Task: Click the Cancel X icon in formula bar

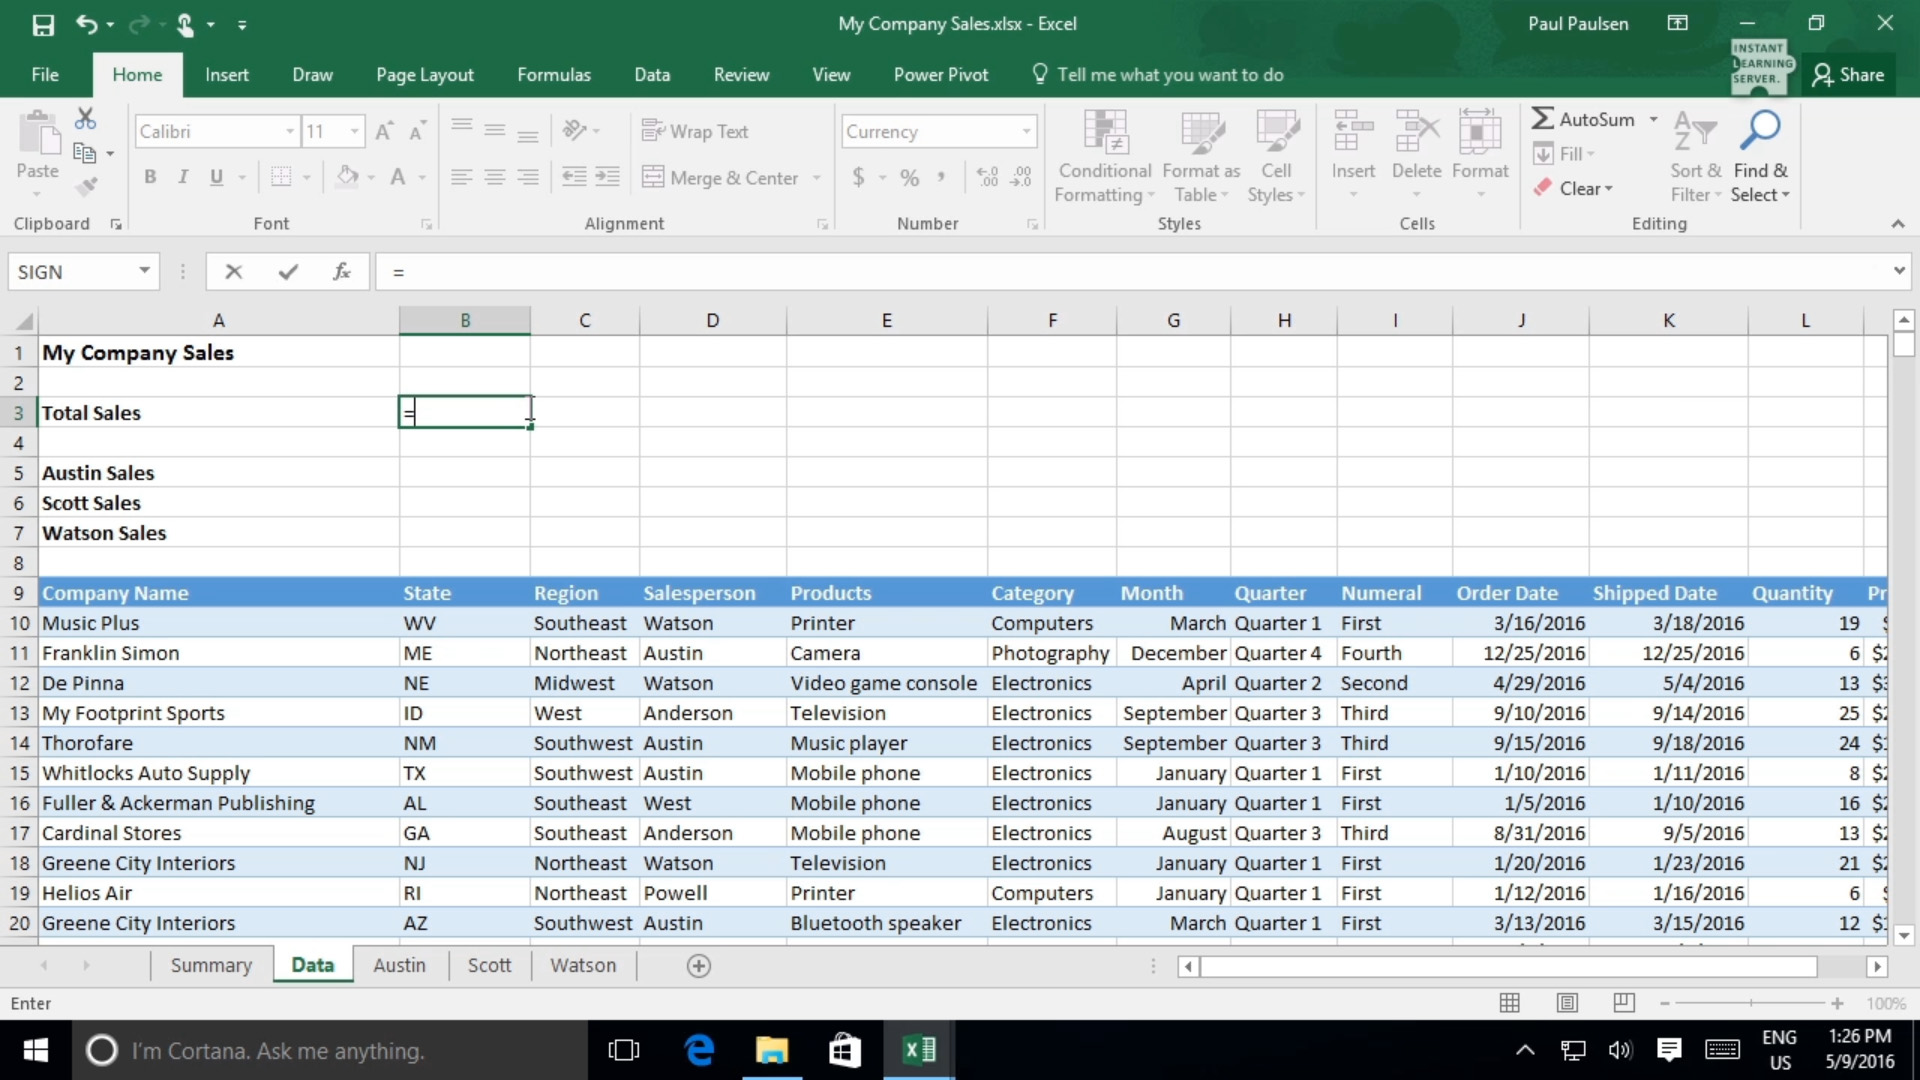Action: [234, 272]
